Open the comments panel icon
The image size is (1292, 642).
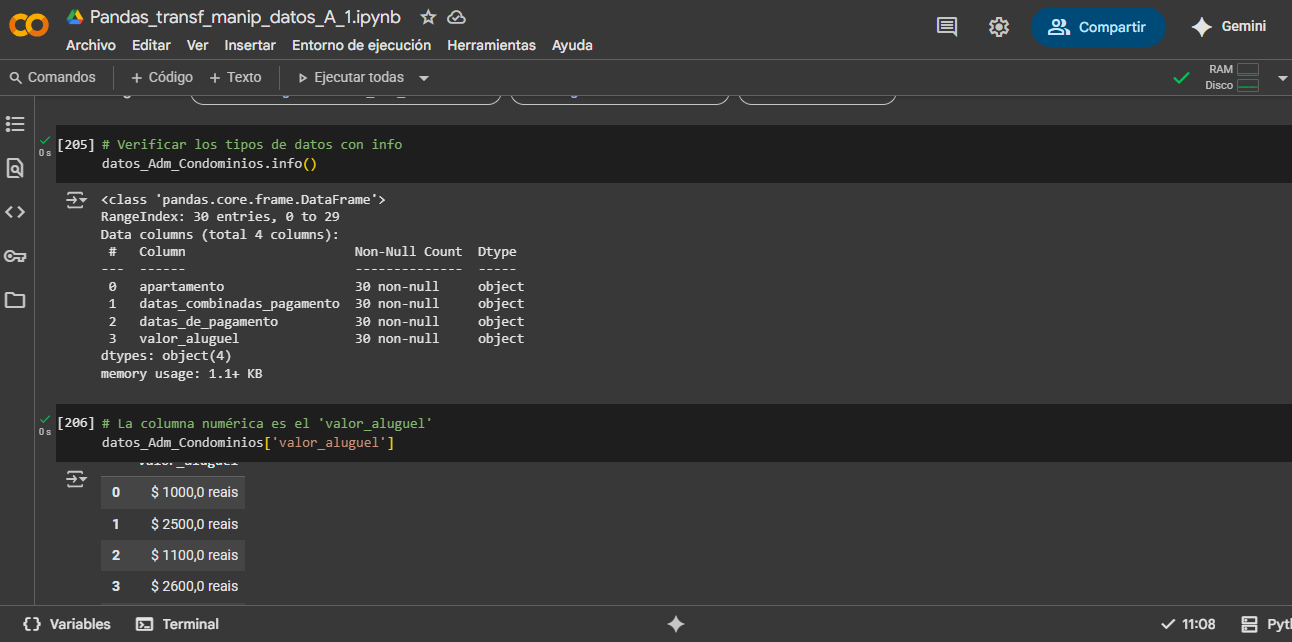[947, 27]
